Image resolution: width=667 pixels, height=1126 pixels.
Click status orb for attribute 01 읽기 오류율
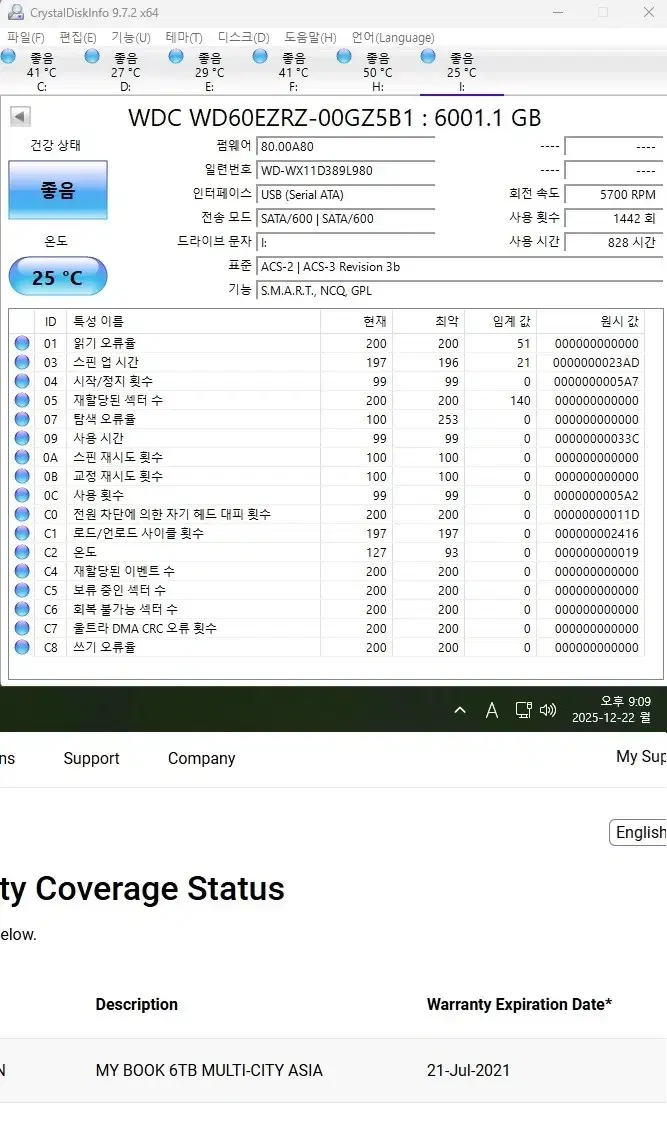click(x=22, y=343)
